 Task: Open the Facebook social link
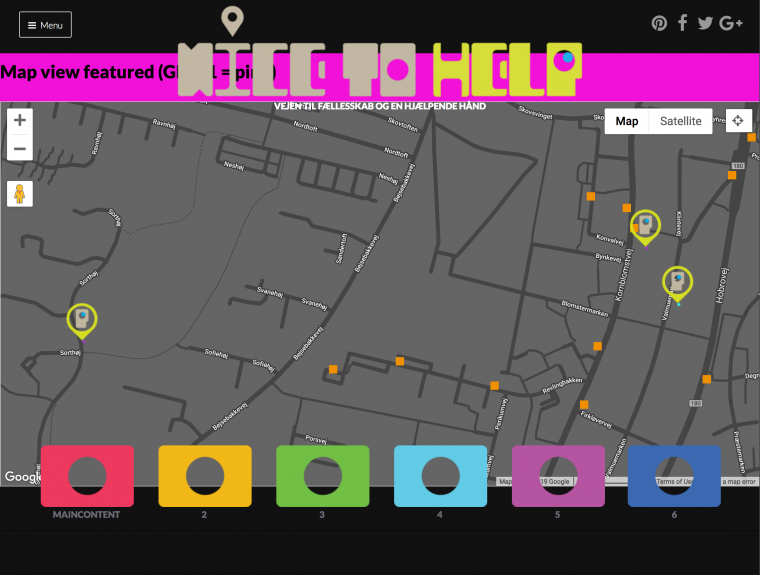[682, 23]
